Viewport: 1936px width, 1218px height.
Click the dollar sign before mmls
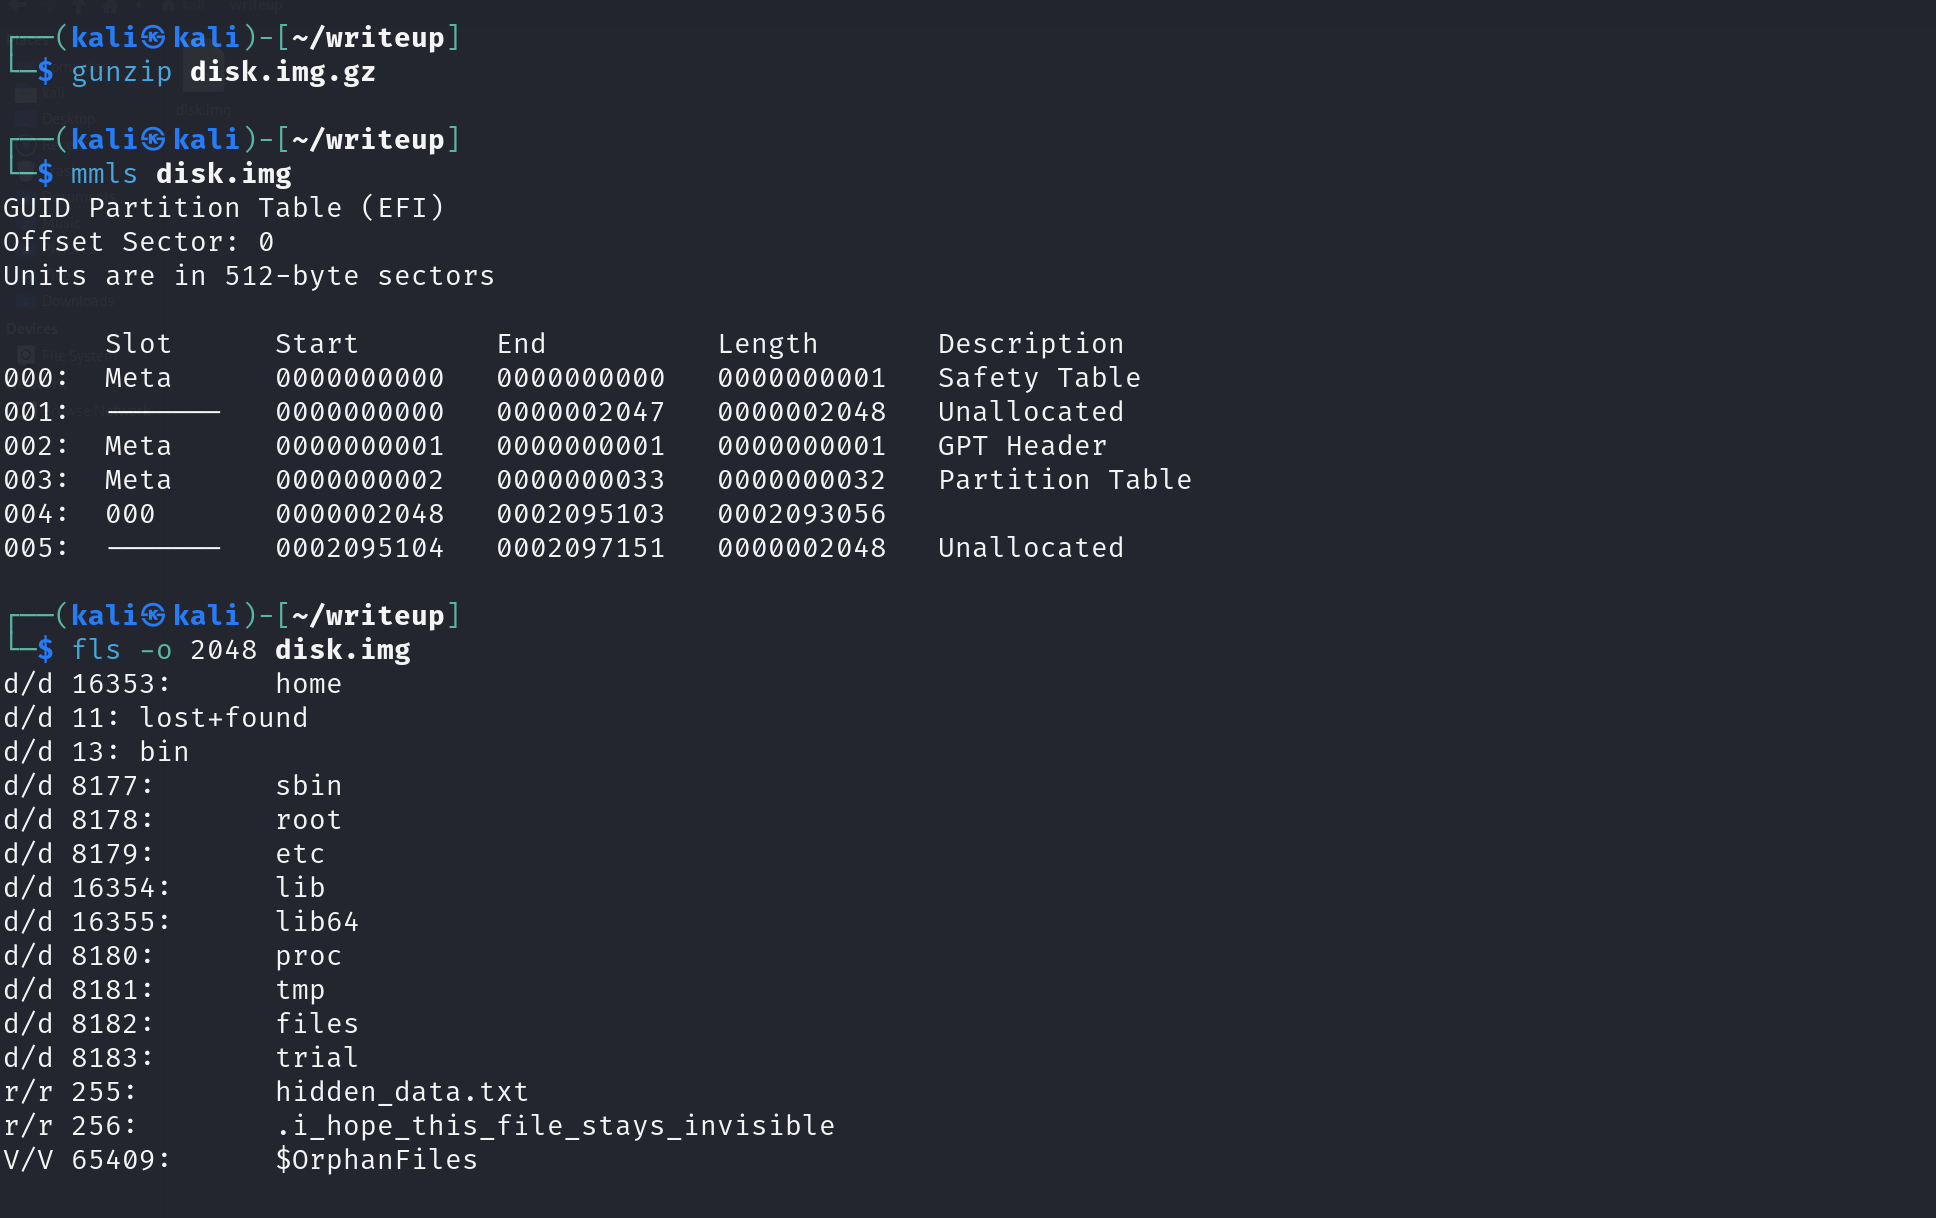click(46, 174)
